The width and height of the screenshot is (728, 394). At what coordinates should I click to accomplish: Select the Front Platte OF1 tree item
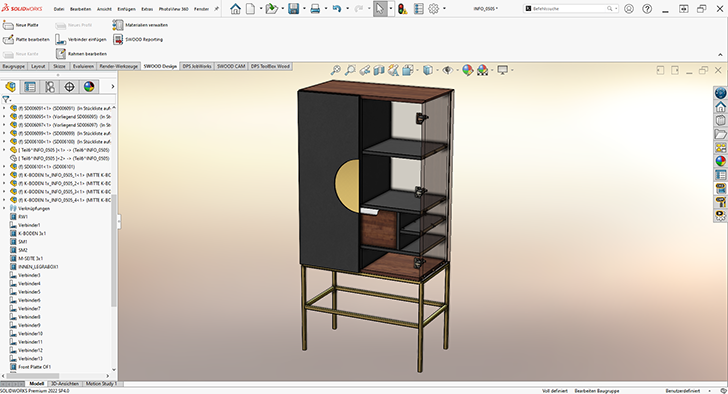(34, 367)
